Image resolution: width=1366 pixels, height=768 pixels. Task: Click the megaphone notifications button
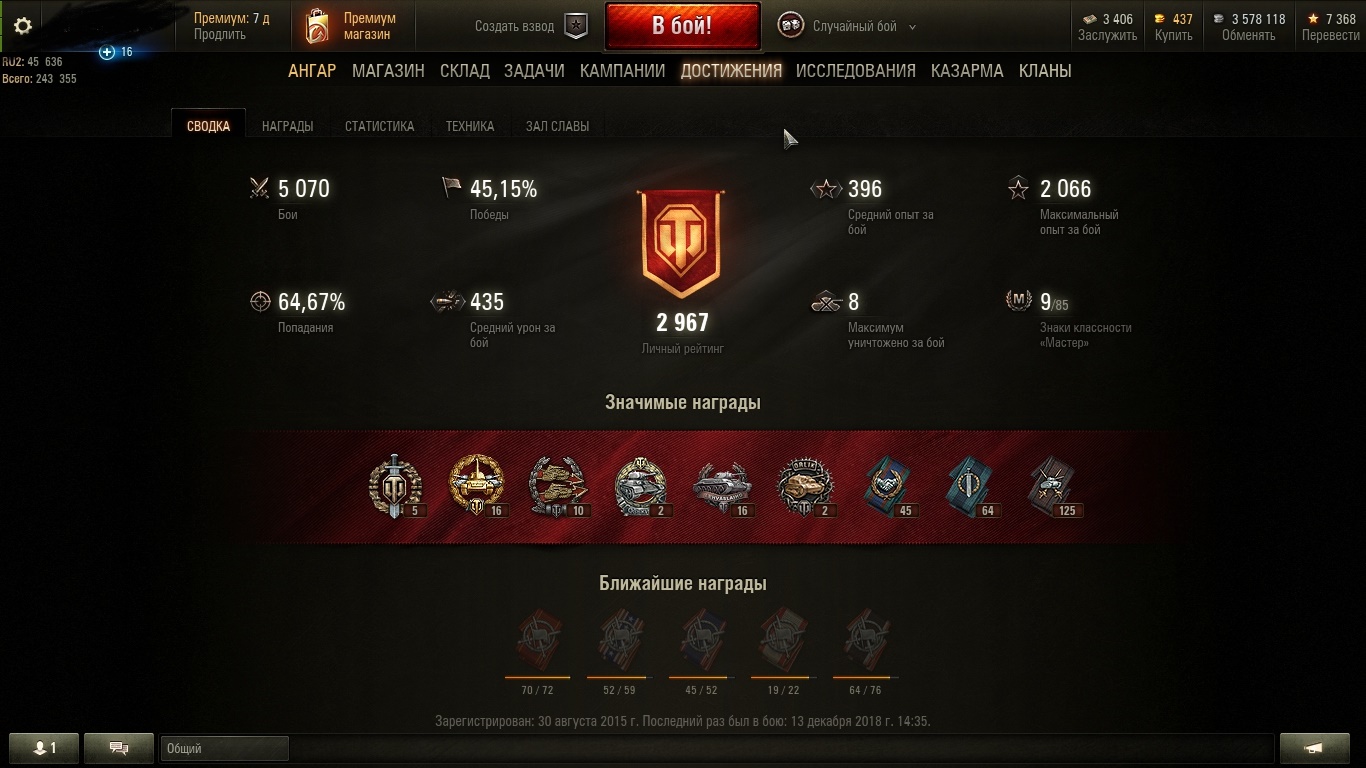1315,748
